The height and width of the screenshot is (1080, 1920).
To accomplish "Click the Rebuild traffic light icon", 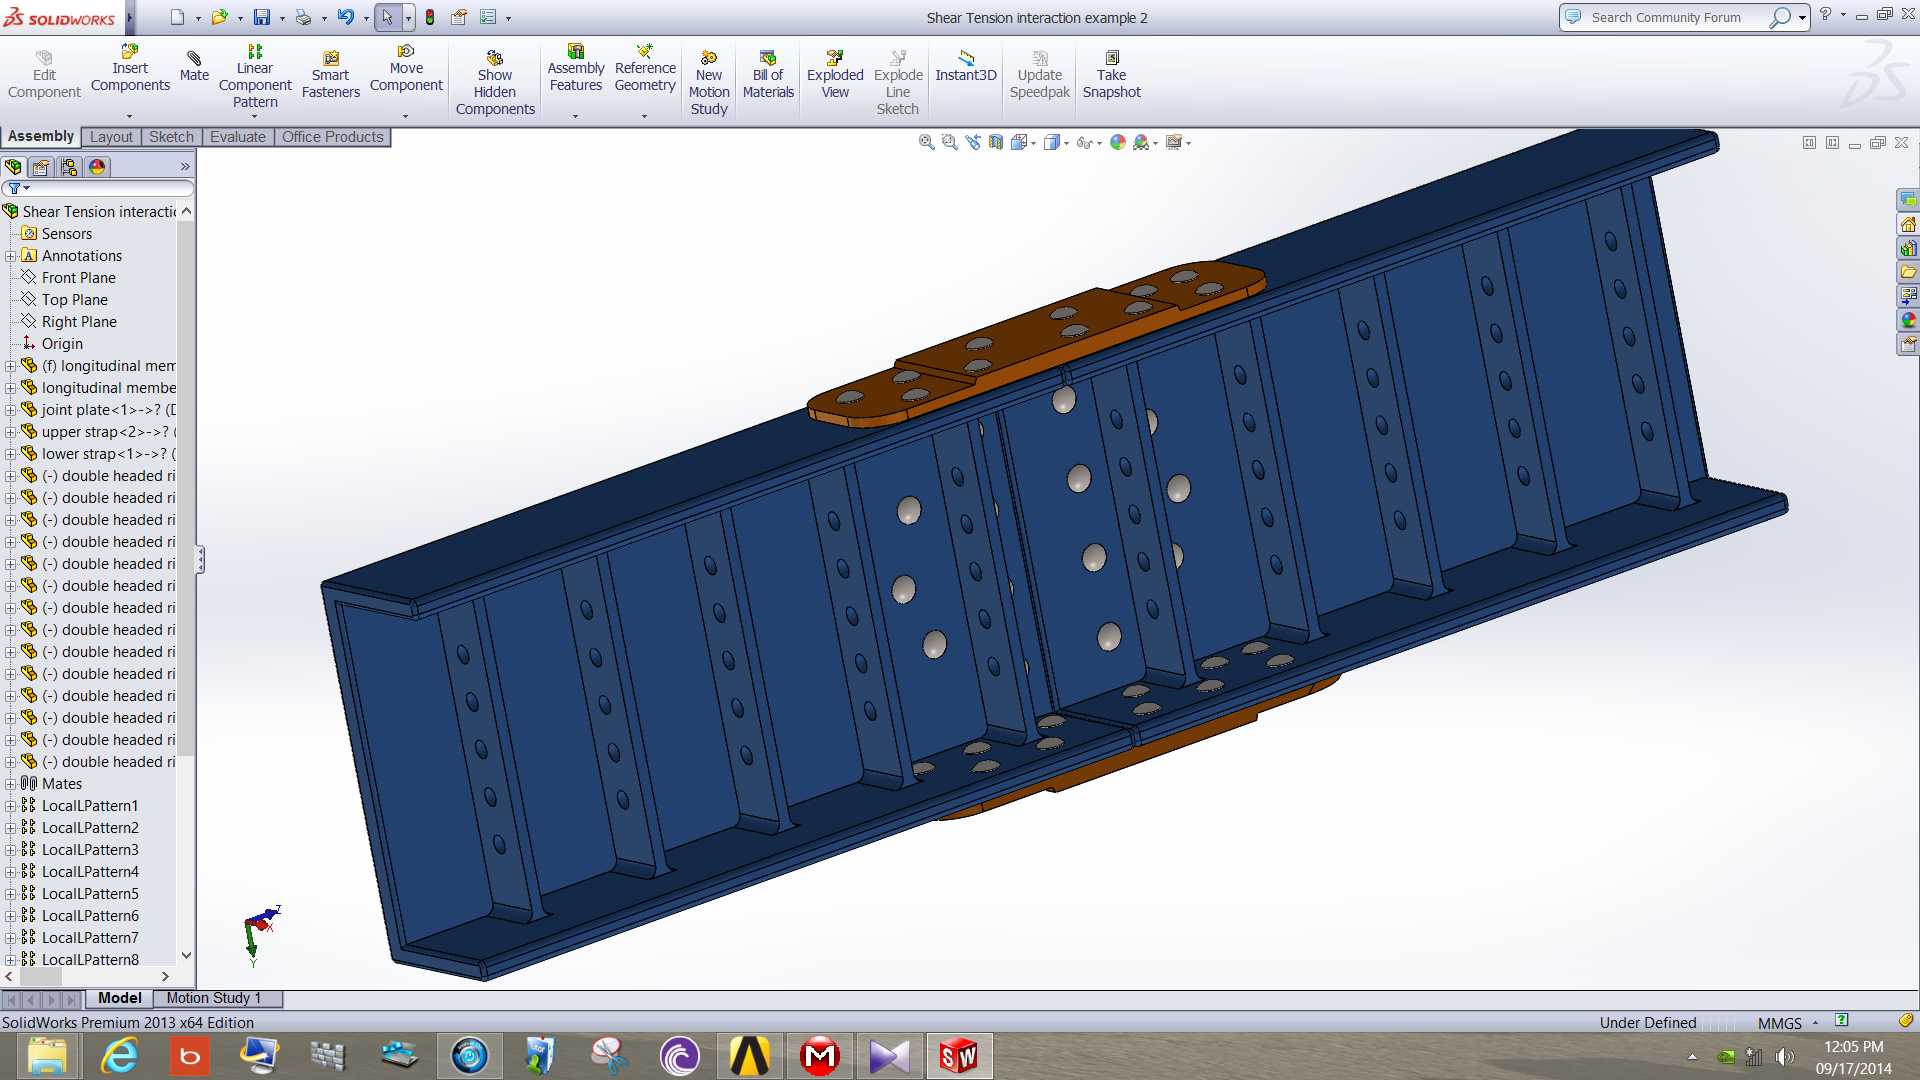I will click(x=430, y=17).
